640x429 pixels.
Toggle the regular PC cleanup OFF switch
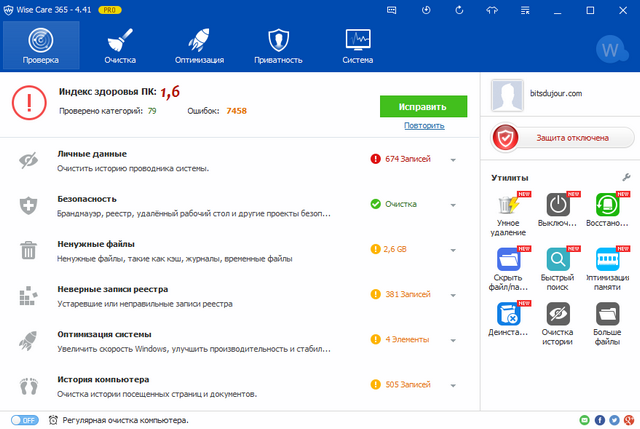24,420
